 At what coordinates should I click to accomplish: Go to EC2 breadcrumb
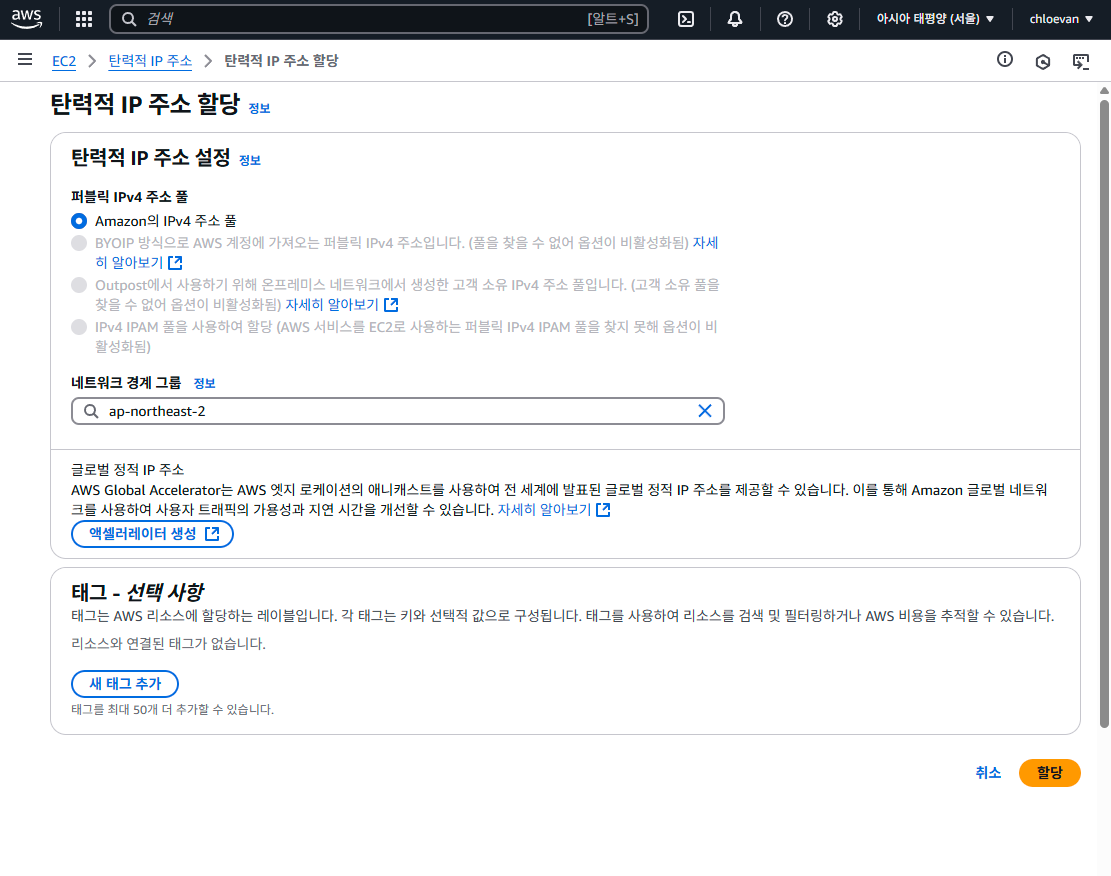pyautogui.click(x=64, y=61)
